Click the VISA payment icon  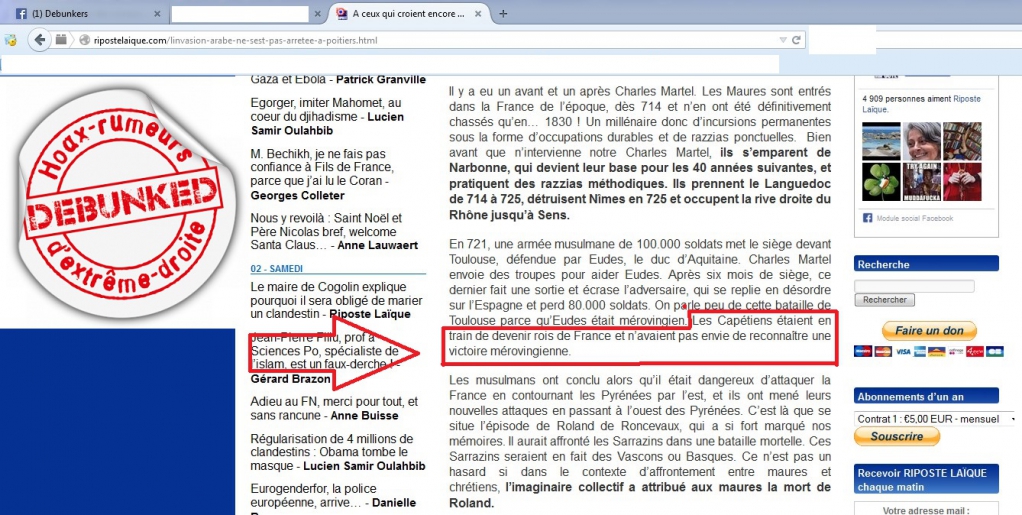[903, 351]
